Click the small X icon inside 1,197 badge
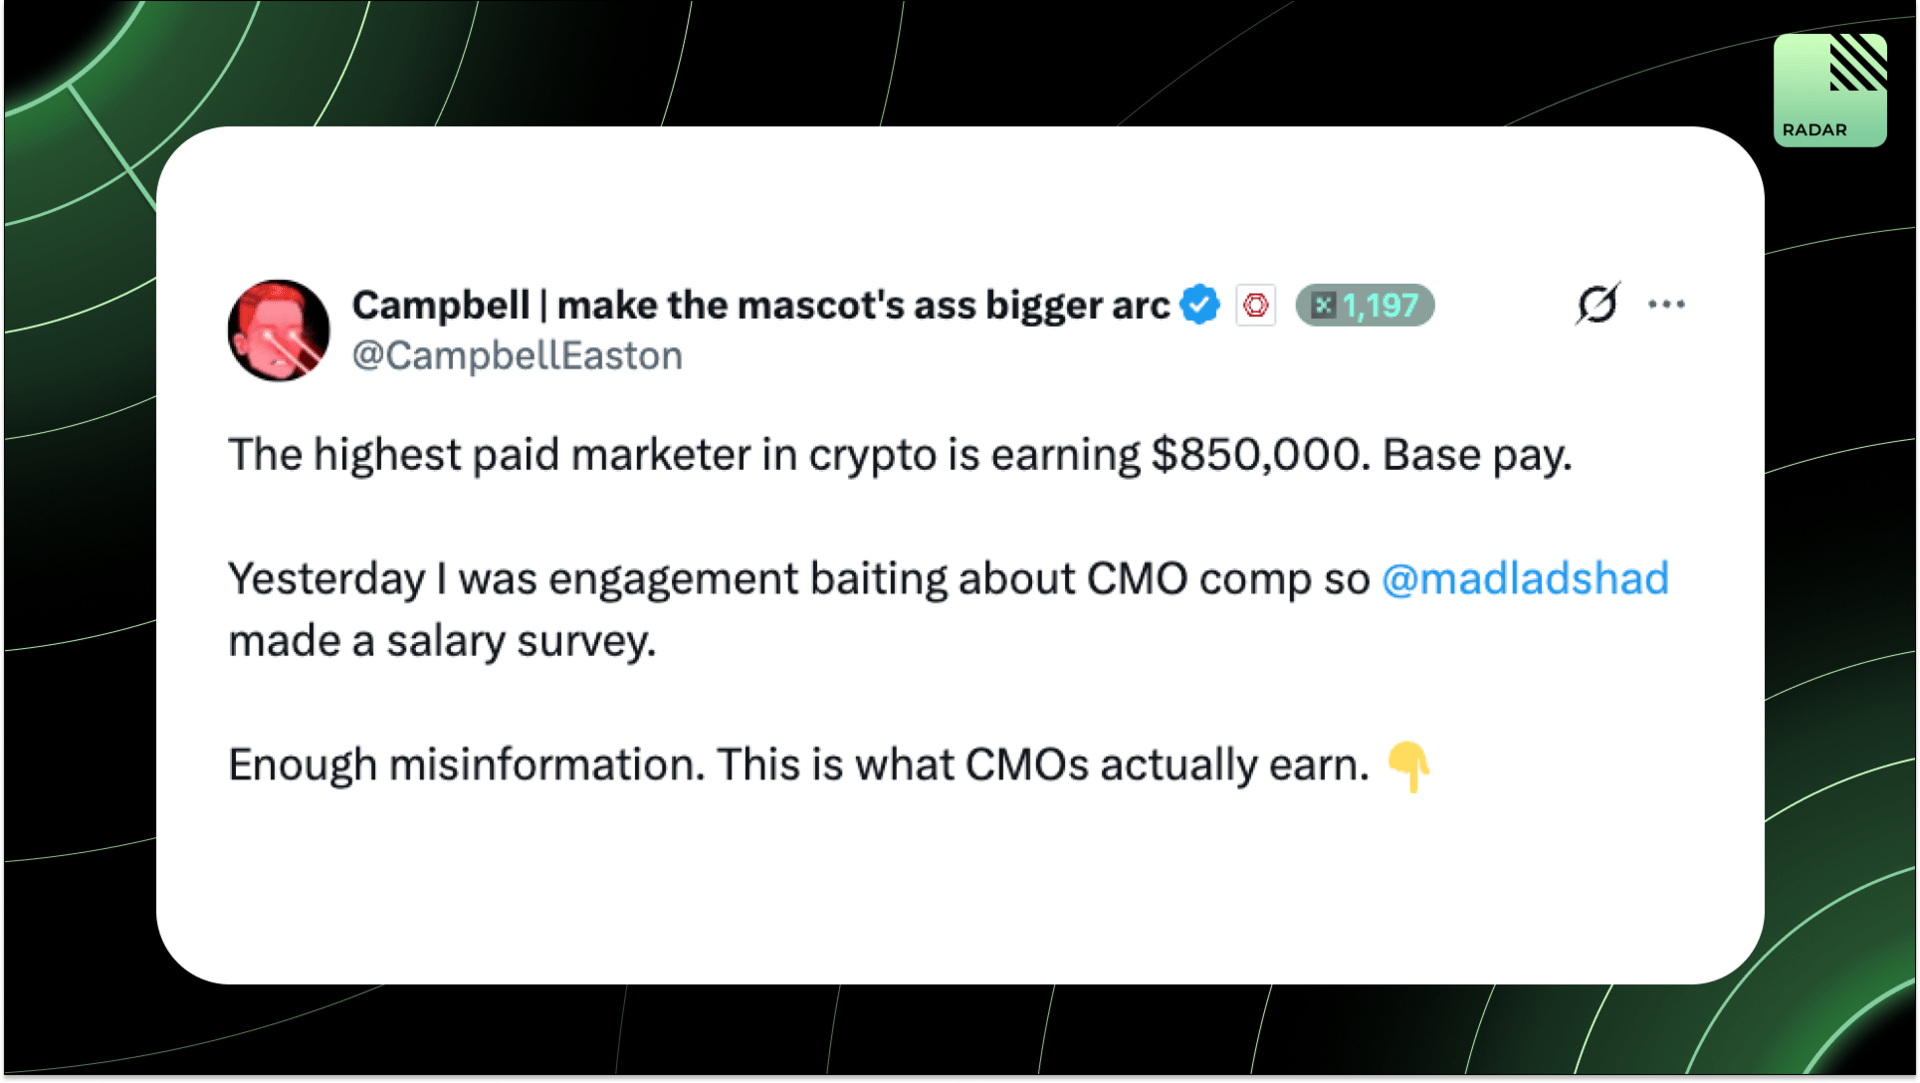Screen dimensions: 1920x1083 [1323, 305]
